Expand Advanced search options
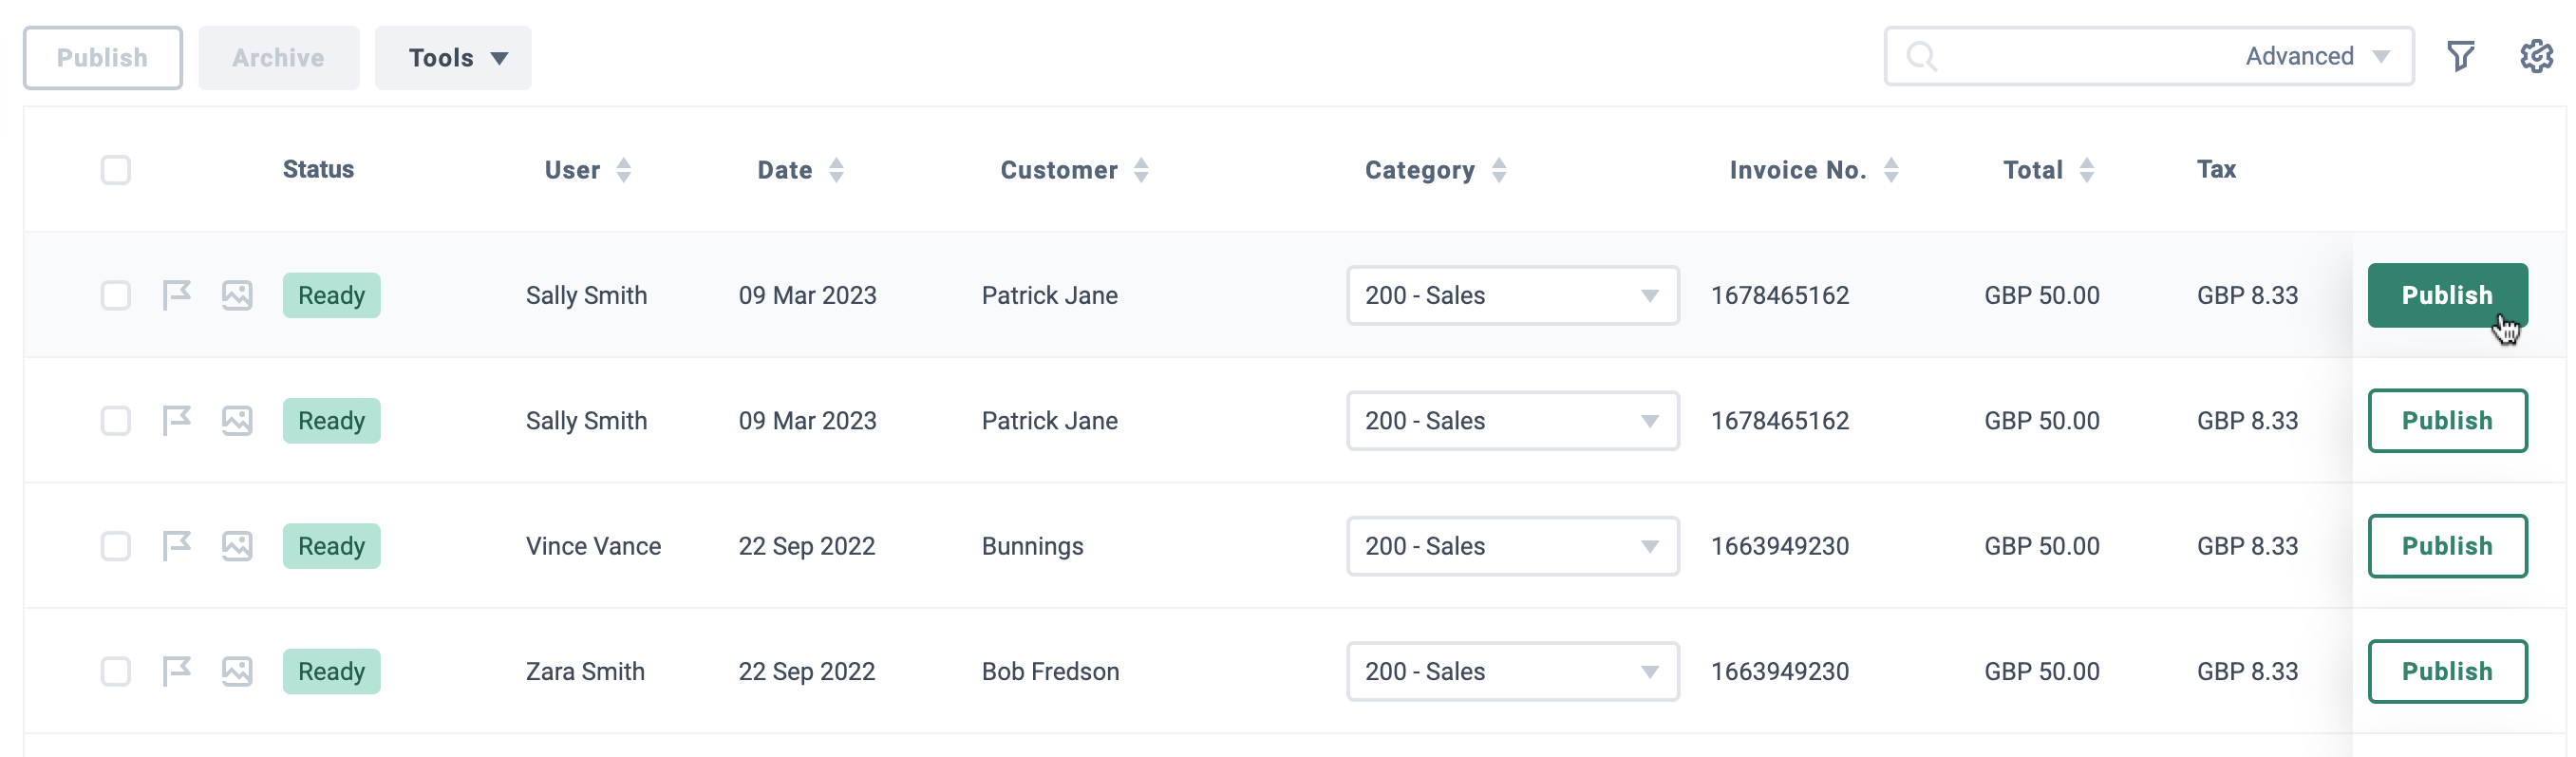2576x757 pixels. point(2318,56)
